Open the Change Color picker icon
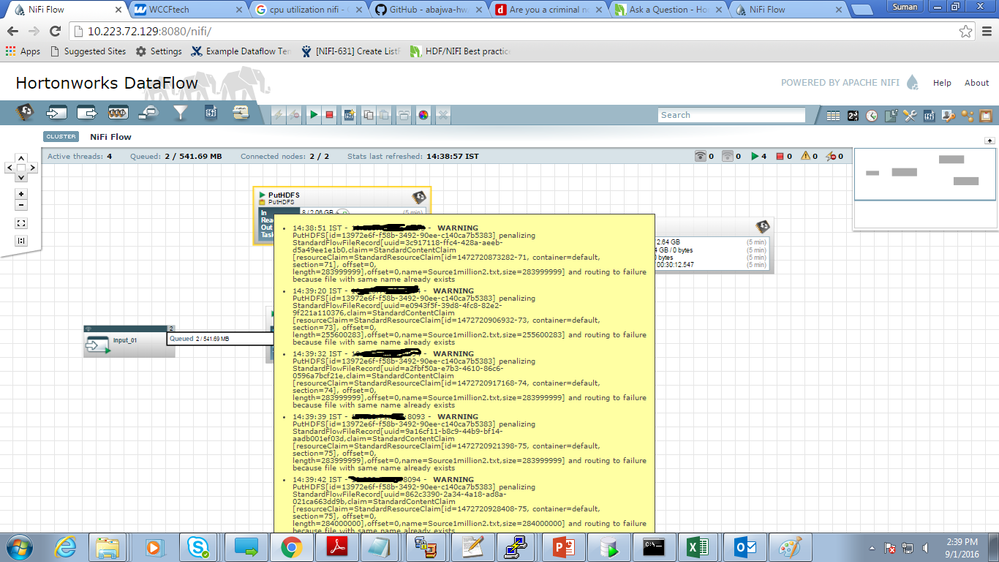999x562 pixels. (x=424, y=115)
